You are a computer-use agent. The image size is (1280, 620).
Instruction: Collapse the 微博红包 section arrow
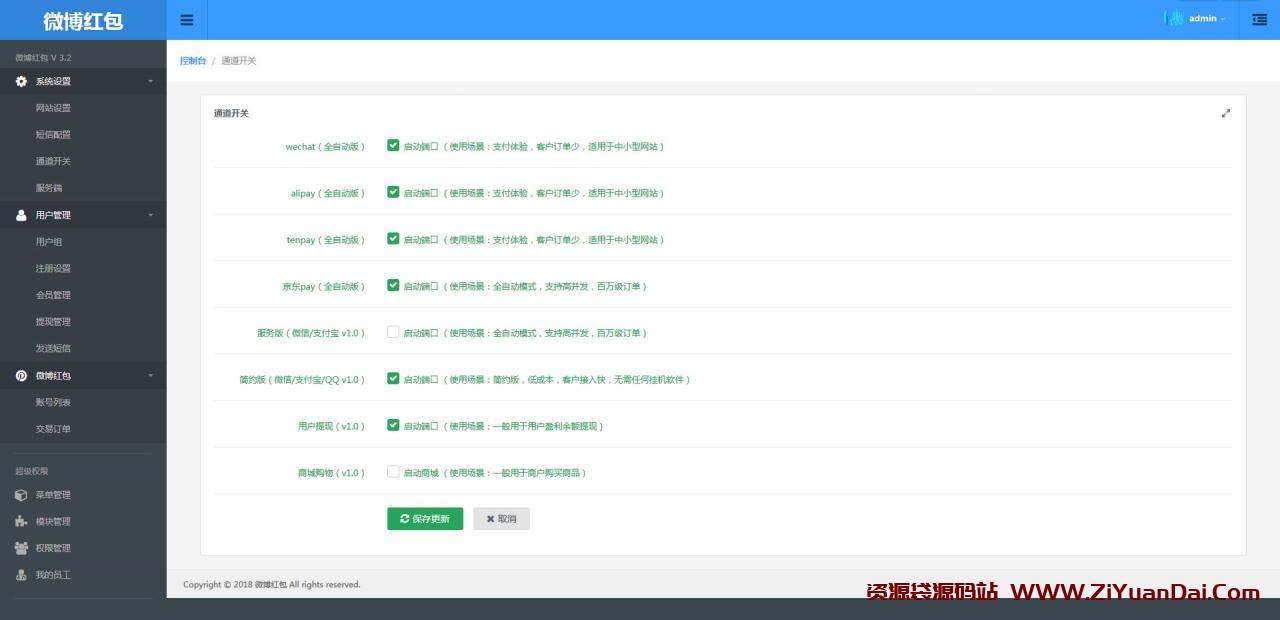click(x=151, y=376)
